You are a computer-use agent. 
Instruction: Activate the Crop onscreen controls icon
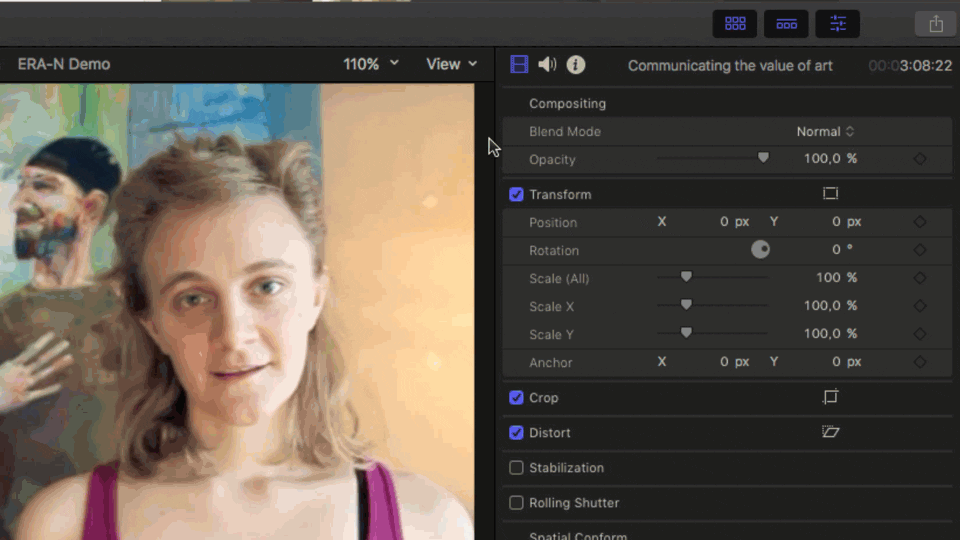point(830,397)
